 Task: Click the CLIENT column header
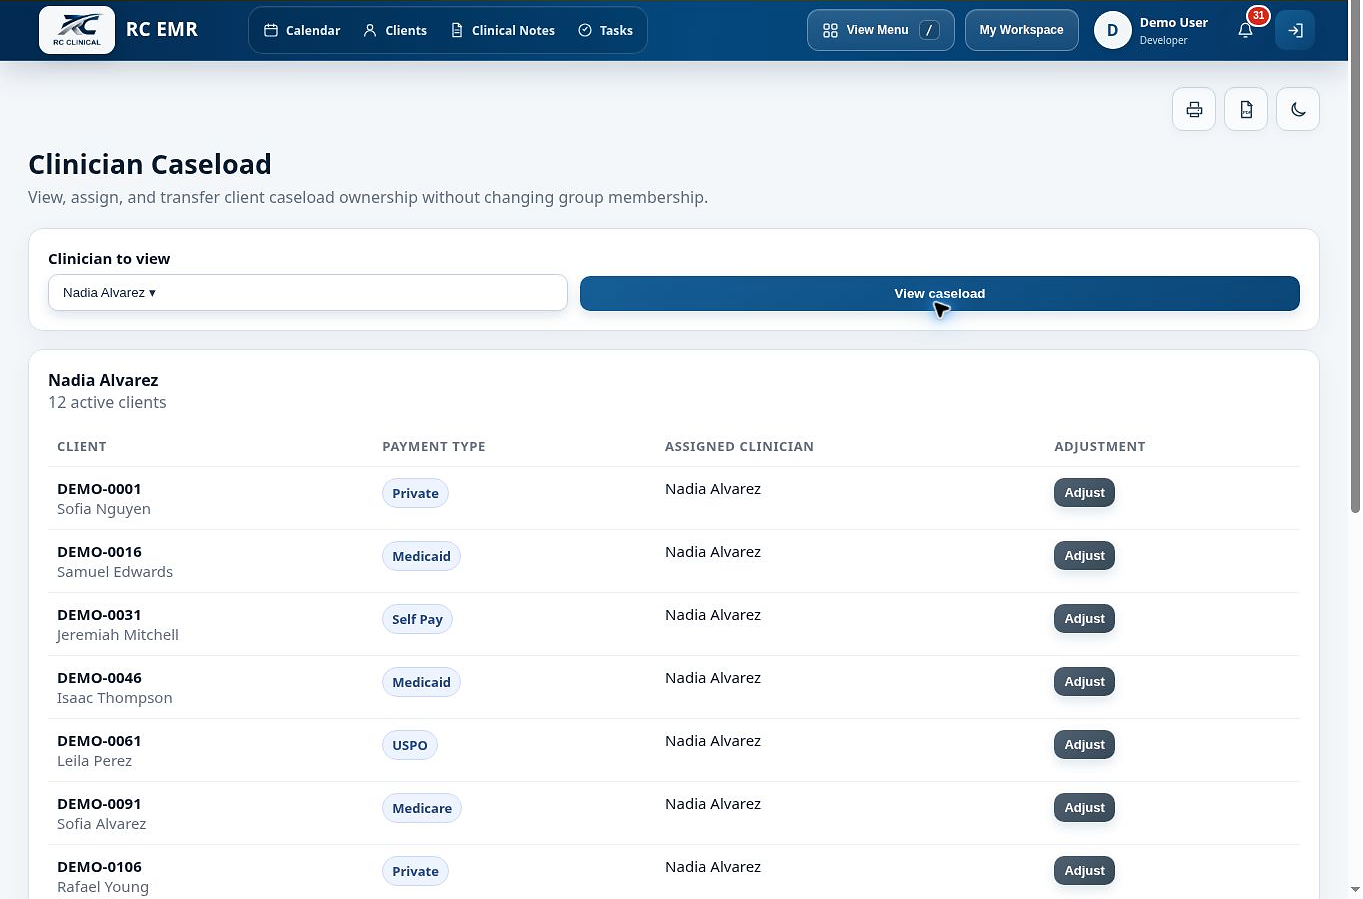coord(82,447)
